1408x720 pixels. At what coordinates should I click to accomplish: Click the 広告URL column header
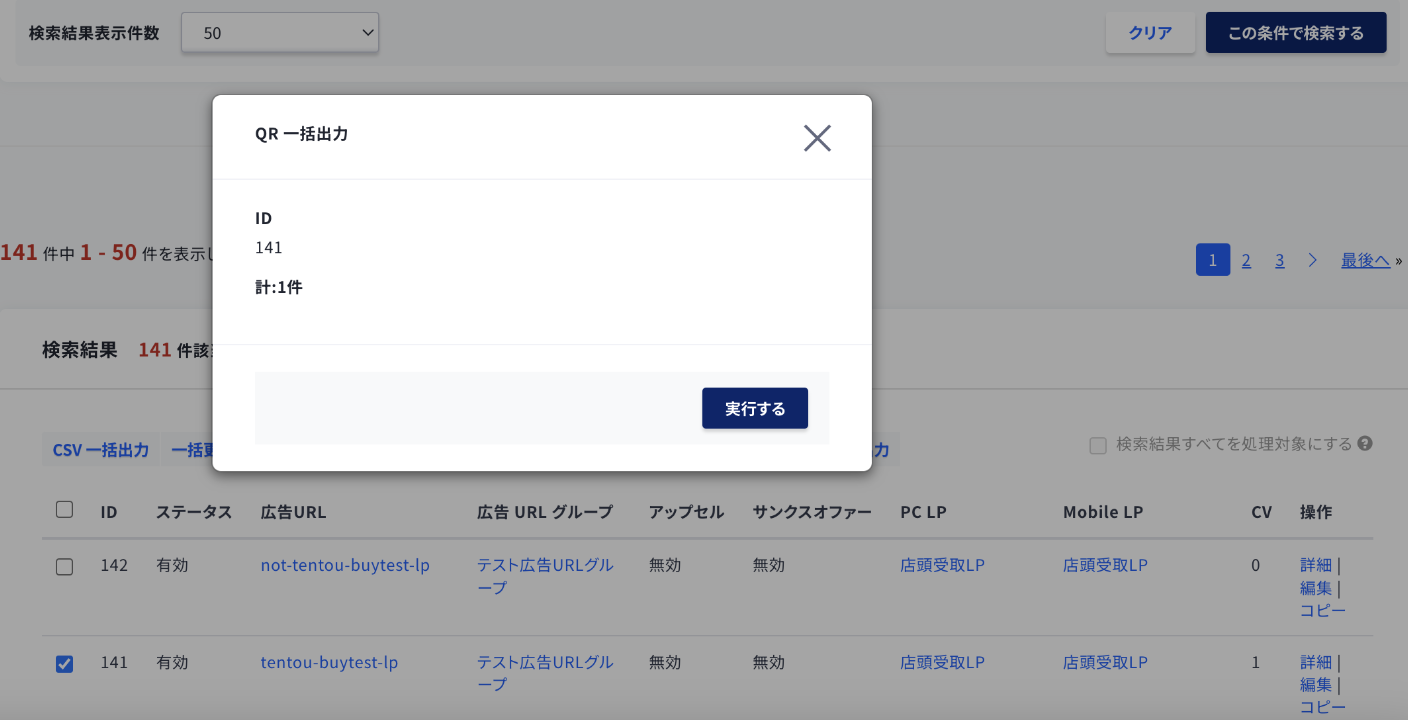coord(293,512)
